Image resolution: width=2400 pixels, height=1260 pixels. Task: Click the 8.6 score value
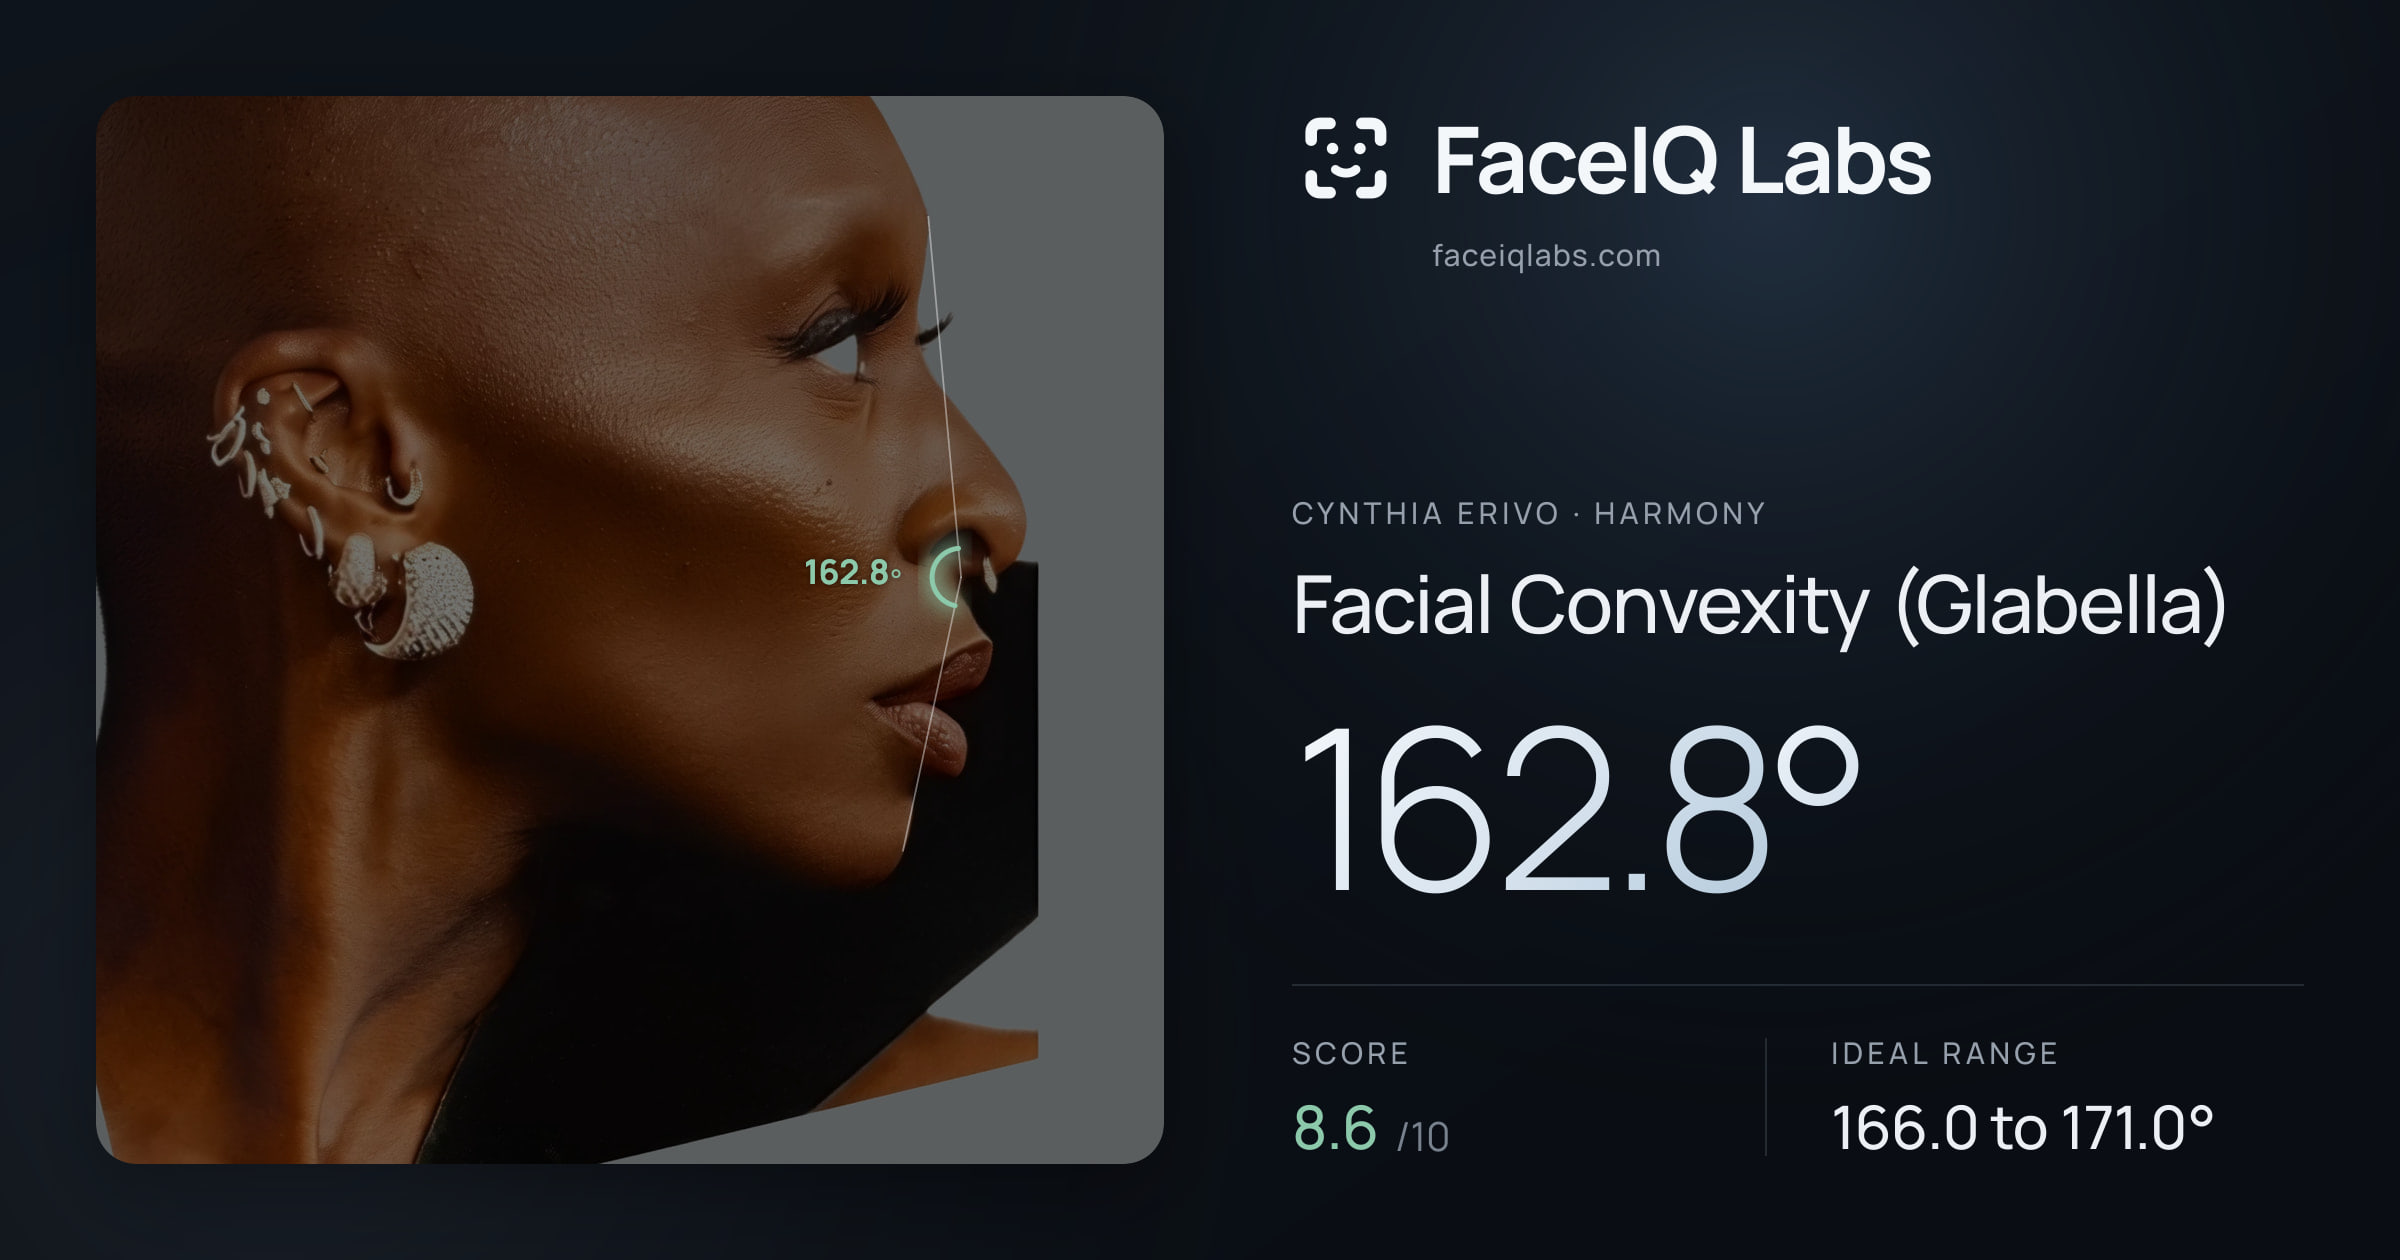(1334, 1128)
